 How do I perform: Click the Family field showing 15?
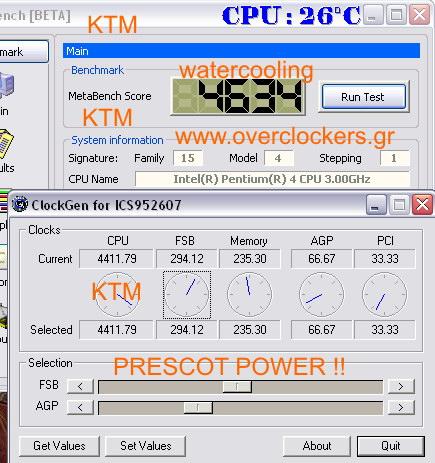point(188,158)
